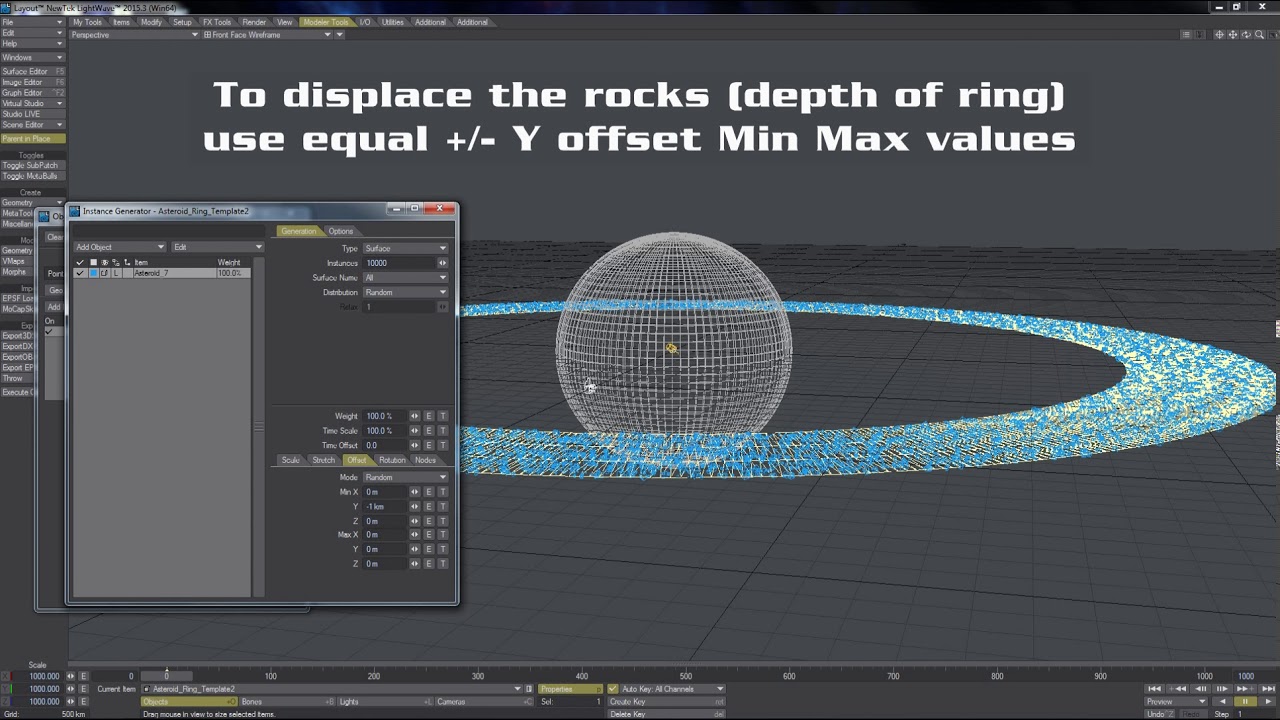Click the envelope E button for Min X
This screenshot has height=720, width=1280.
(x=429, y=492)
